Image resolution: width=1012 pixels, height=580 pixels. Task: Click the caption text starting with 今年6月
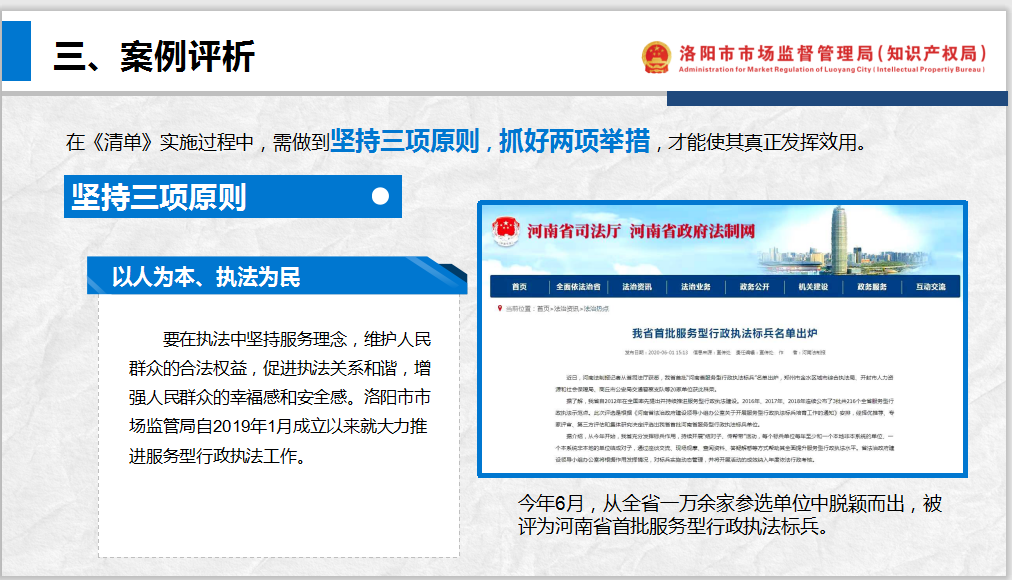[x=729, y=515]
